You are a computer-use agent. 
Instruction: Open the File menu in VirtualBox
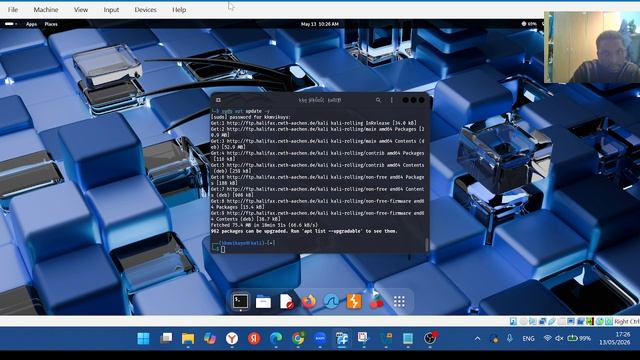(x=13, y=9)
